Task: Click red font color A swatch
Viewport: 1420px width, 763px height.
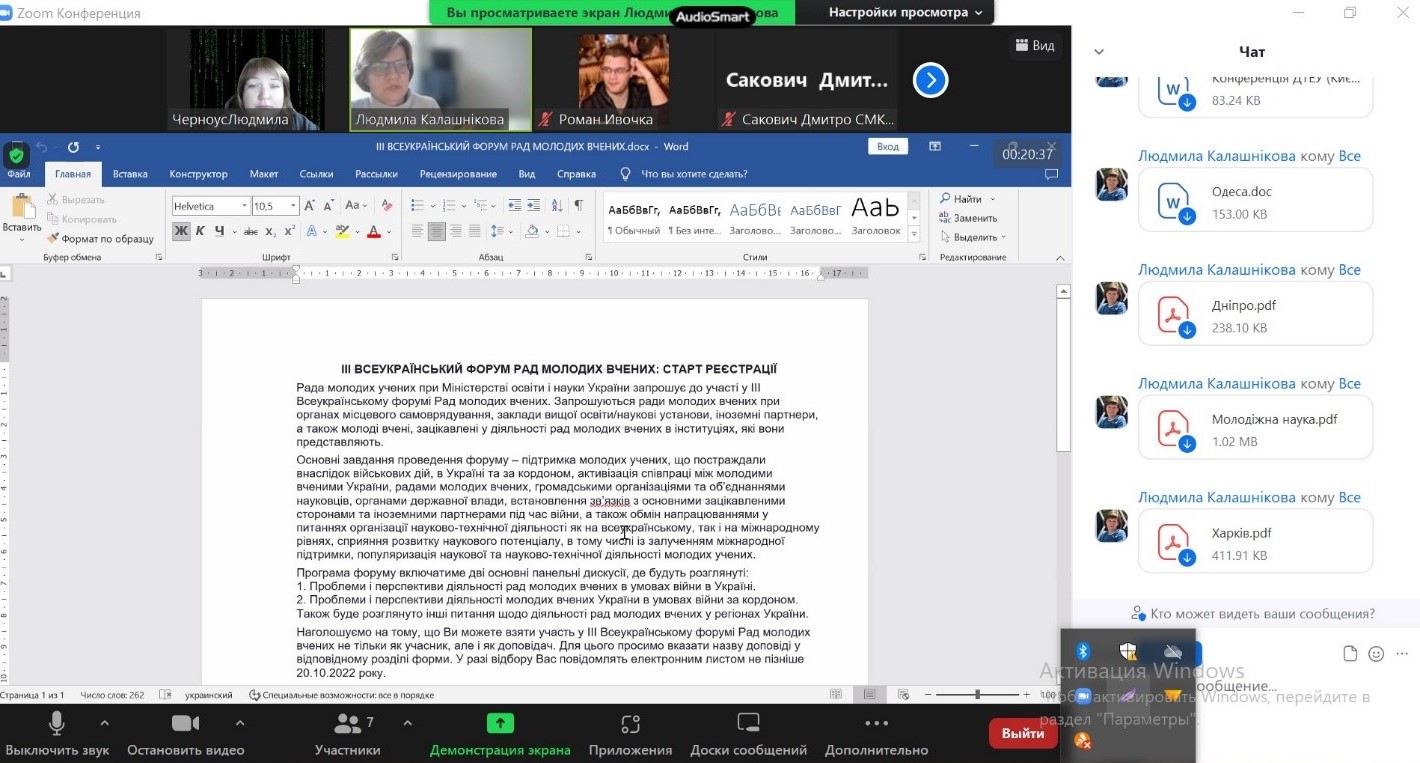Action: pyautogui.click(x=374, y=231)
